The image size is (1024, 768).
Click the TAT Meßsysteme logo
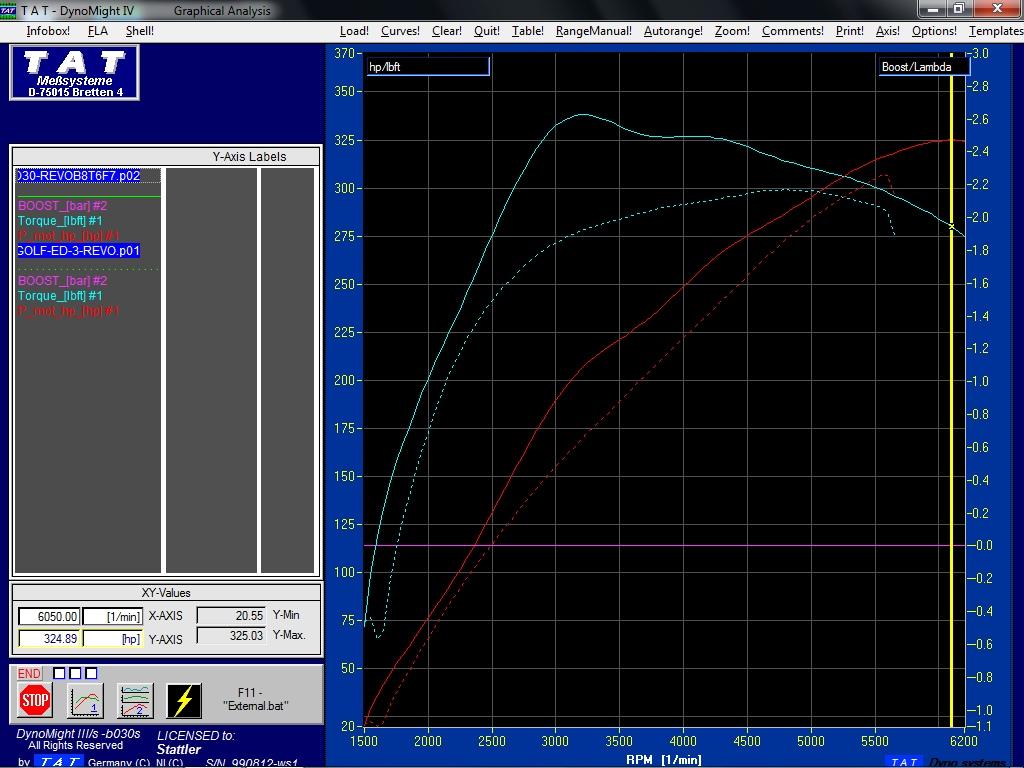(x=75, y=73)
